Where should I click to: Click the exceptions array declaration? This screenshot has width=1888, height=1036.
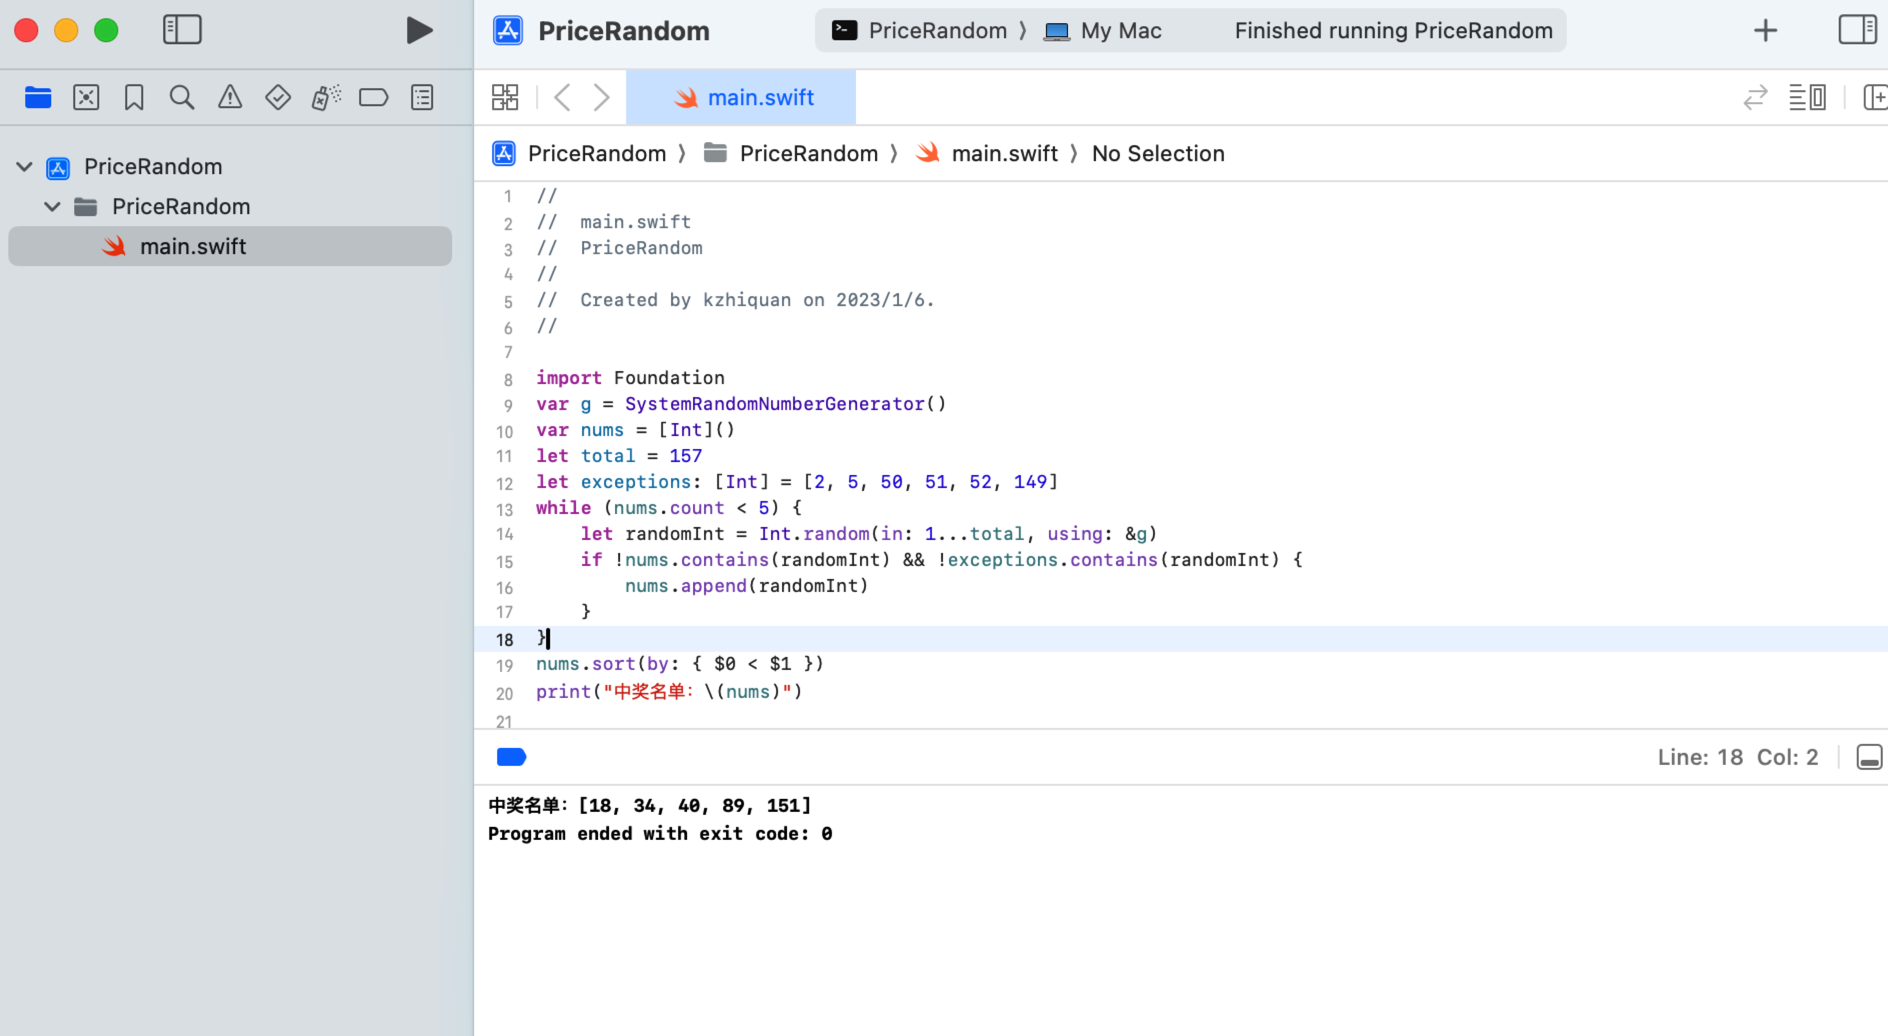[x=797, y=482]
